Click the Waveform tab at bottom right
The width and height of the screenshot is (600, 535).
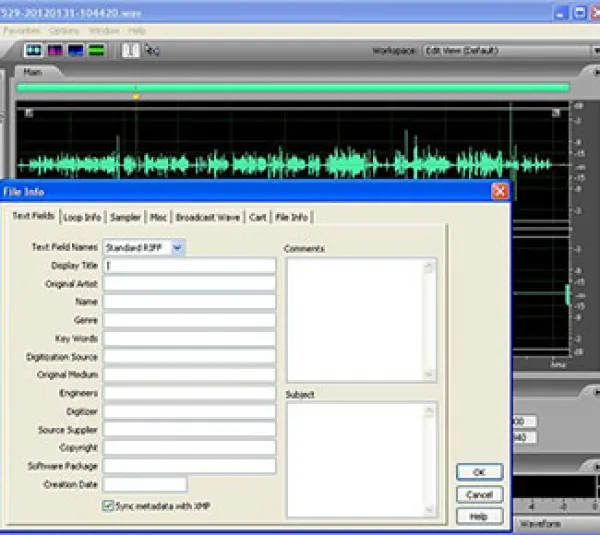coord(540,524)
